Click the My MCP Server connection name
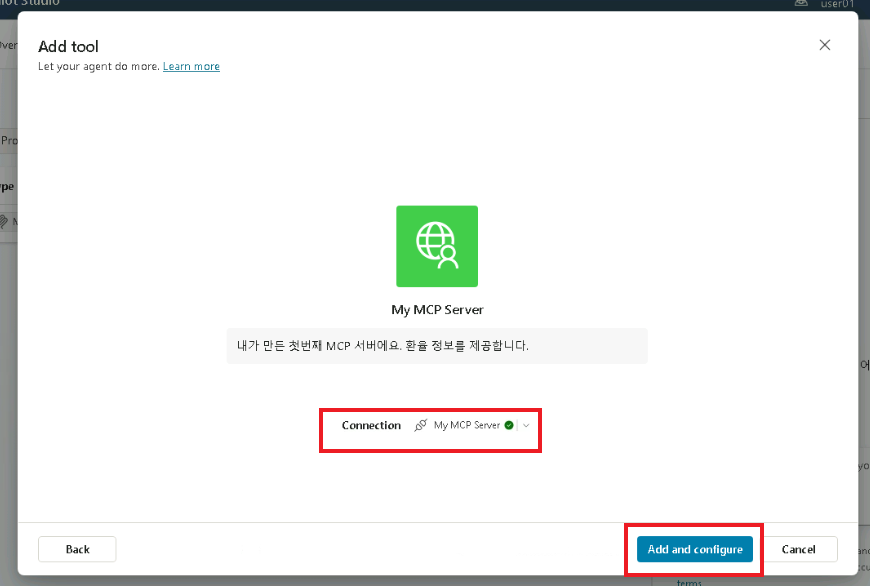870x586 pixels. tap(467, 426)
